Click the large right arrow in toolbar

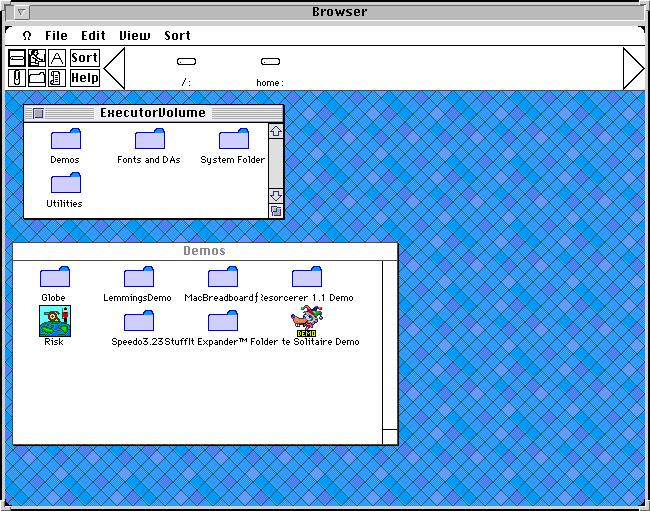click(634, 68)
